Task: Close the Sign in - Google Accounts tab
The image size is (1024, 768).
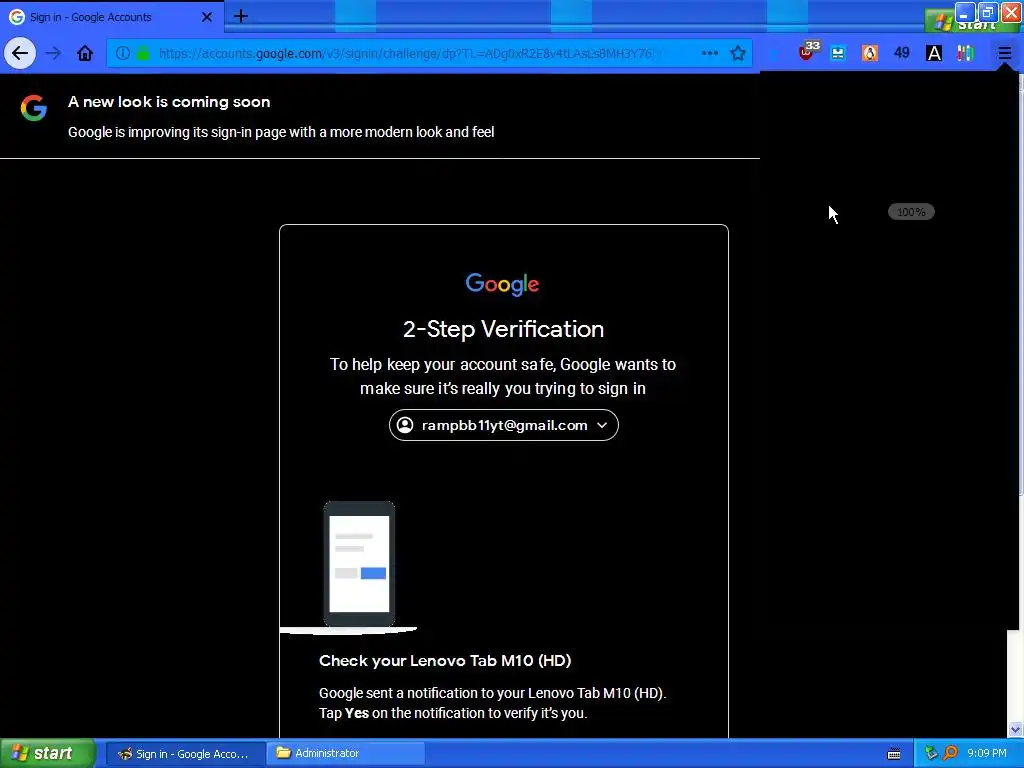Action: [x=206, y=17]
